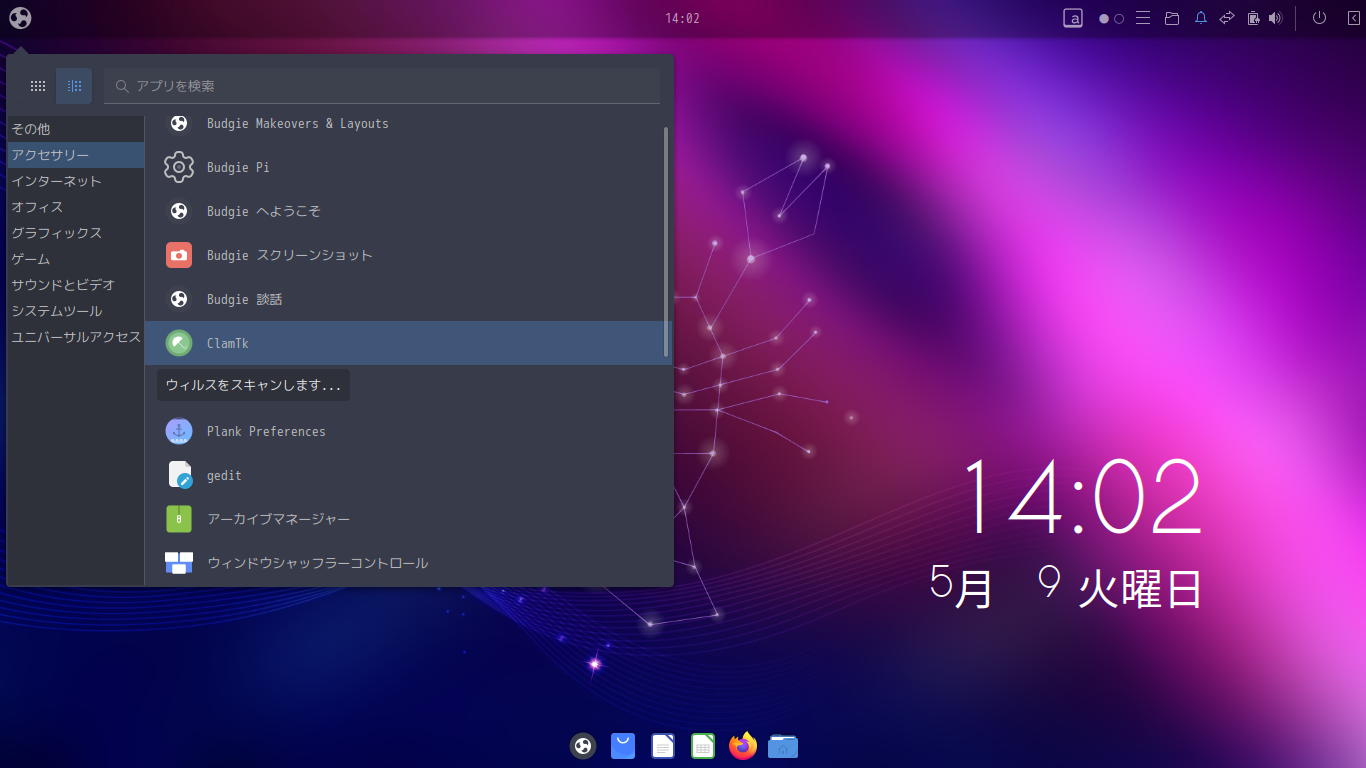Open the three-lines applet in panel
This screenshot has width=1366, height=768.
1143,18
